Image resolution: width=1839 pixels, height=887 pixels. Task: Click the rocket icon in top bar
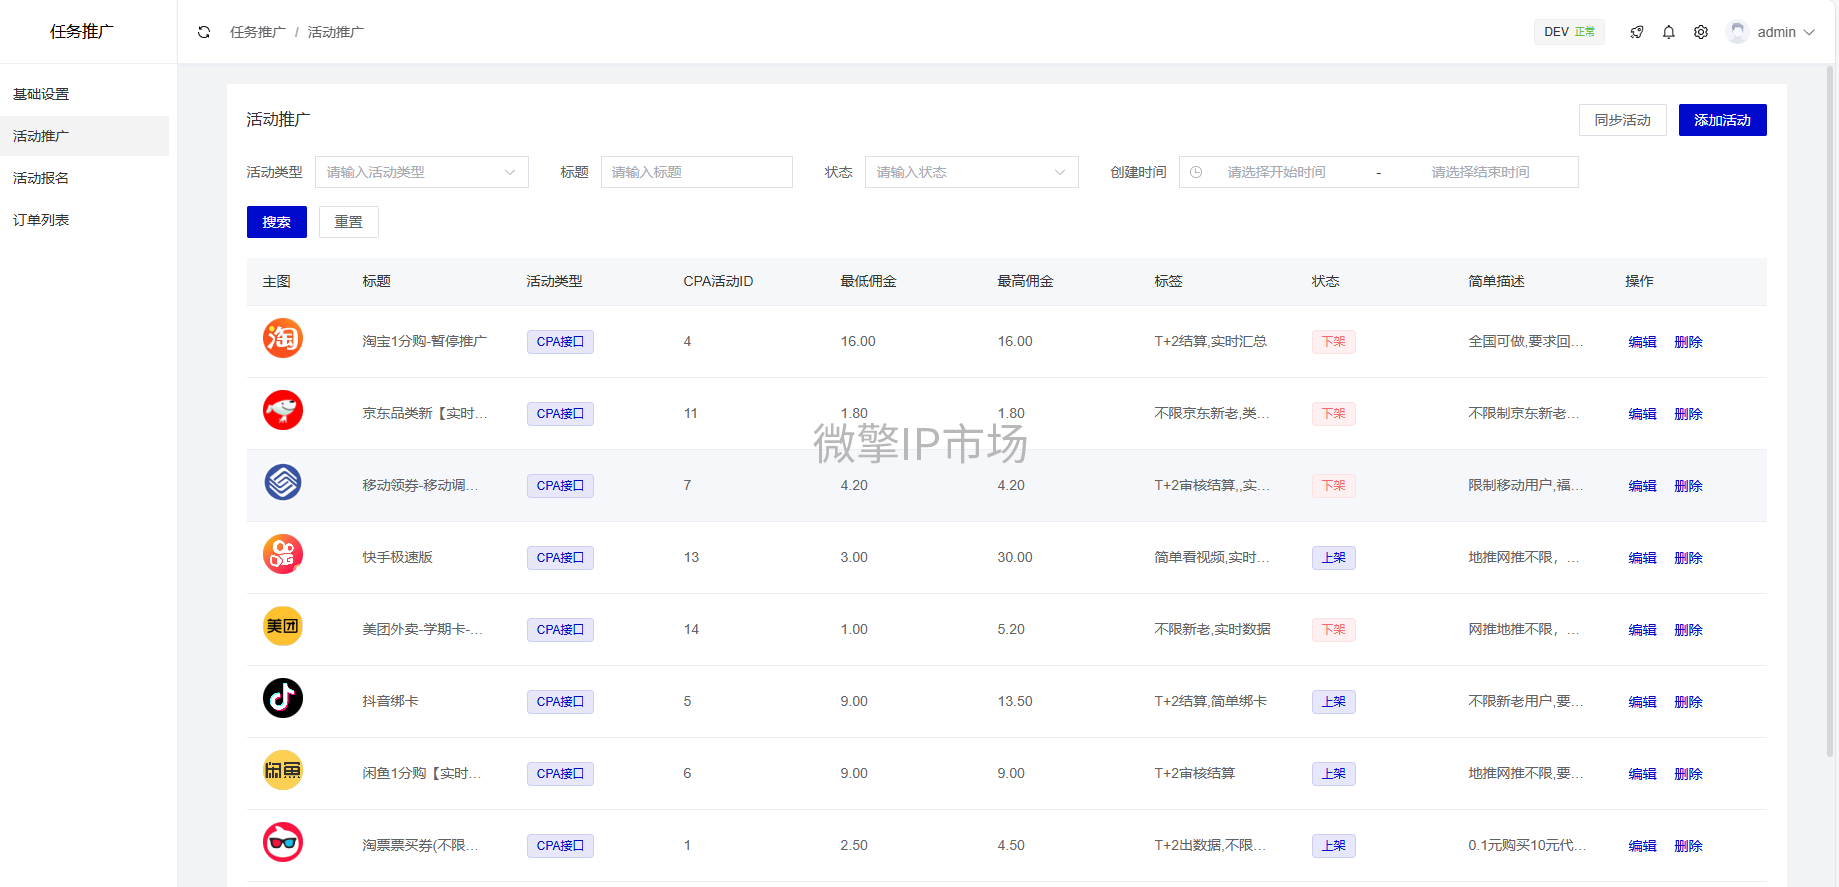[x=1636, y=32]
